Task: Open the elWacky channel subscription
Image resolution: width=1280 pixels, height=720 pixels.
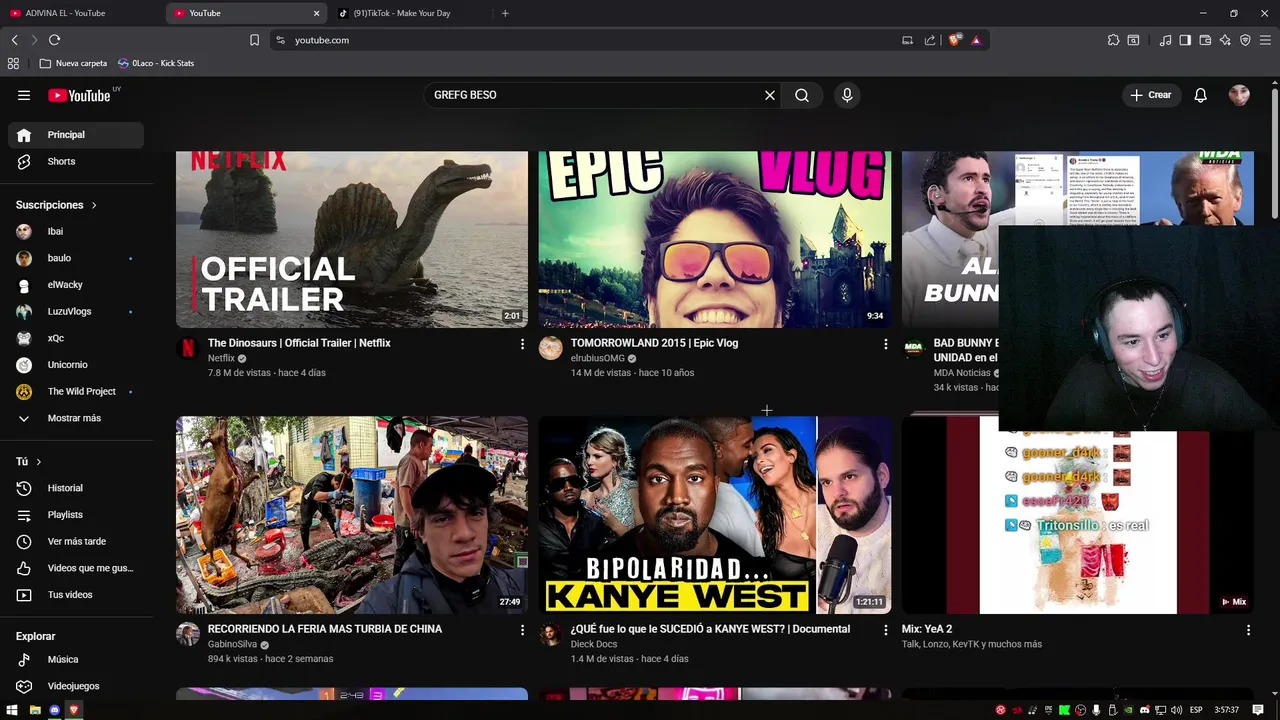Action: [x=76, y=285]
